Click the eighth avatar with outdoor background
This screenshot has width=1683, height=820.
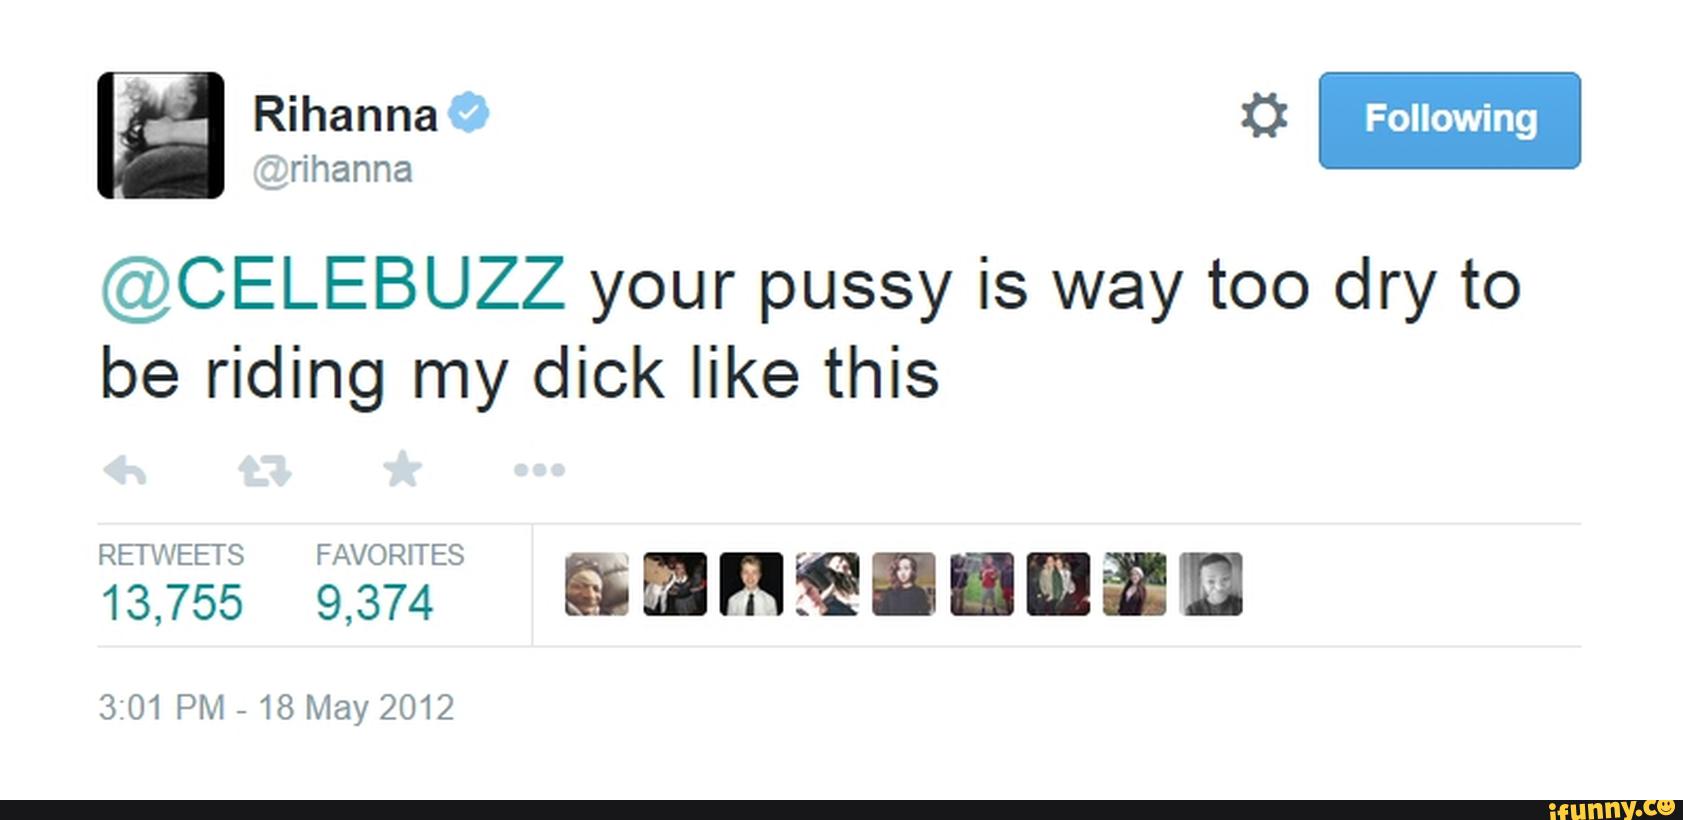[1135, 584]
